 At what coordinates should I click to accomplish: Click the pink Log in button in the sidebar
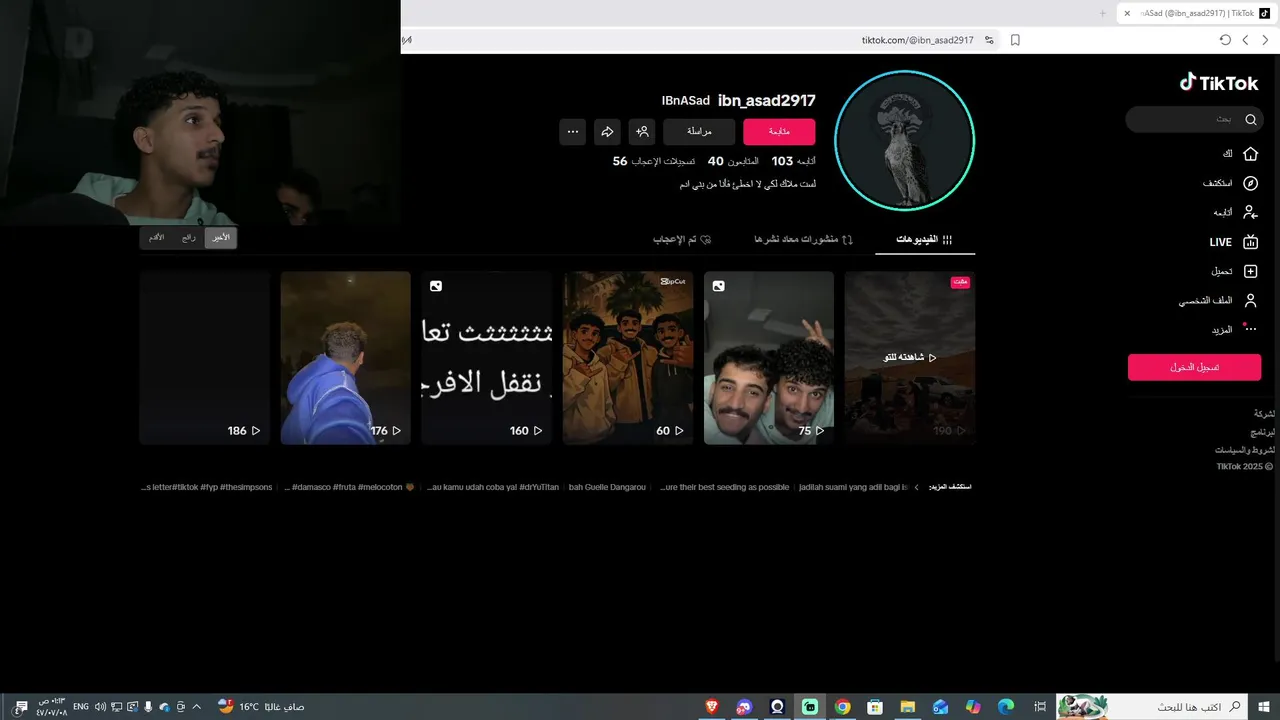(1194, 367)
